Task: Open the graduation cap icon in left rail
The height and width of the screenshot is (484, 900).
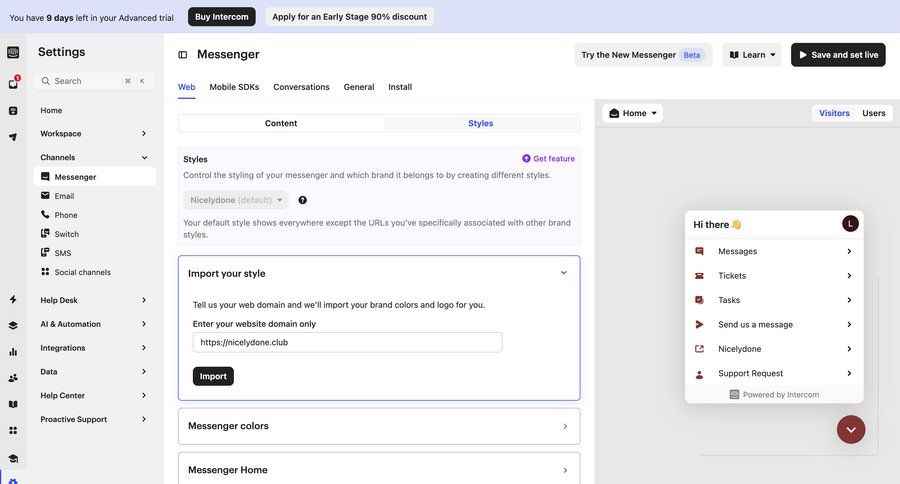Action: (13, 458)
